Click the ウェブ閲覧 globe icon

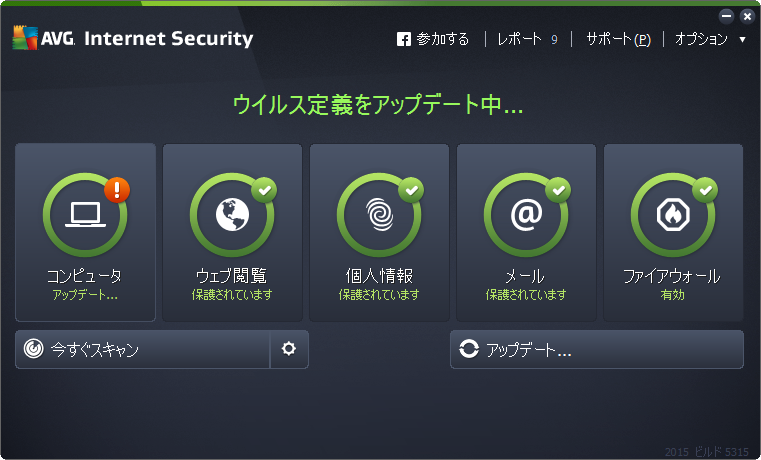(x=232, y=214)
